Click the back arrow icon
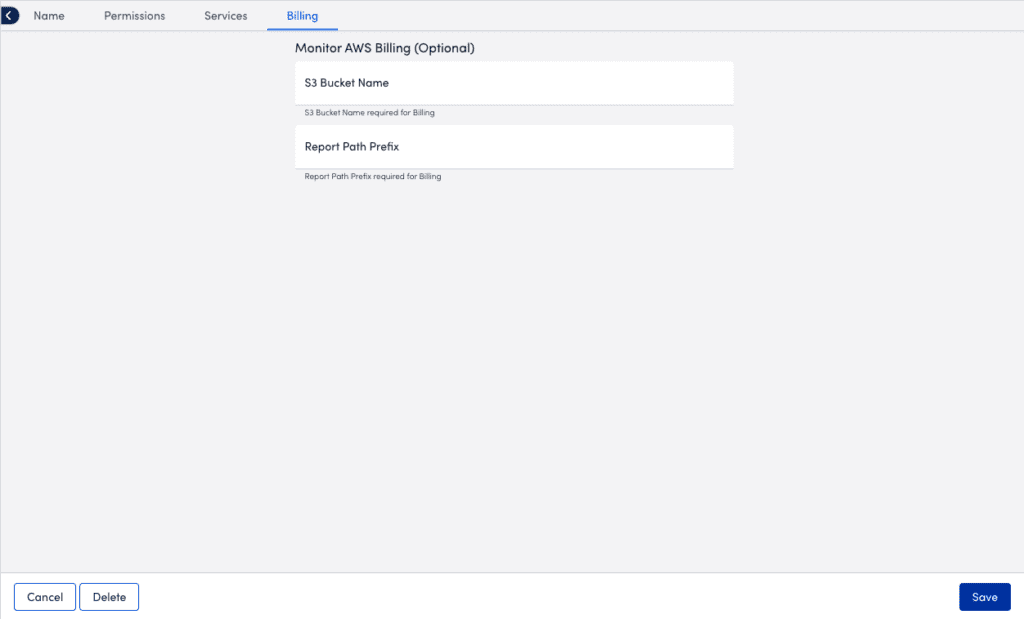This screenshot has width=1024, height=619. [9, 15]
